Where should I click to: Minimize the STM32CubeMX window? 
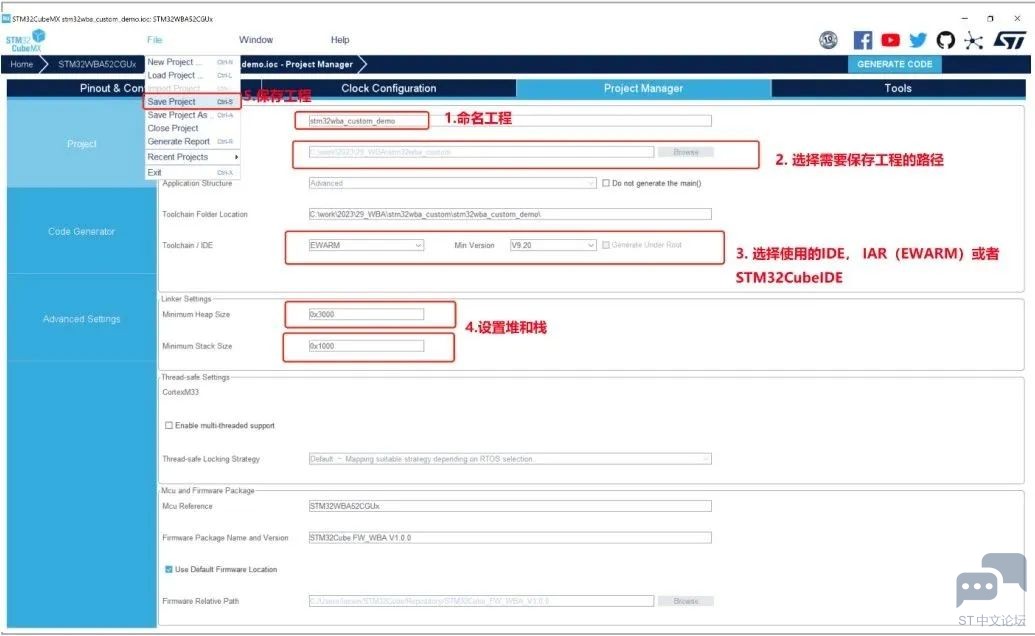tap(964, 18)
